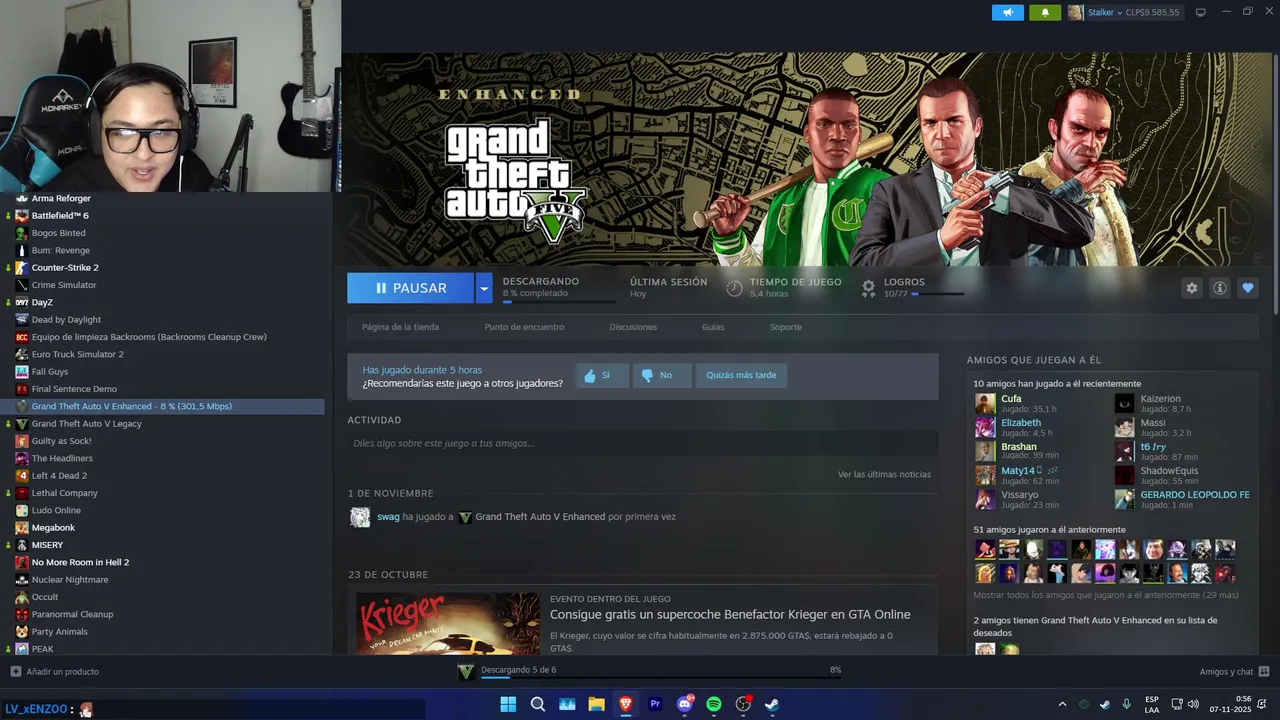Viewport: 1280px width, 720px height.
Task: Click the Megabonk game icon
Action: (x=22, y=528)
